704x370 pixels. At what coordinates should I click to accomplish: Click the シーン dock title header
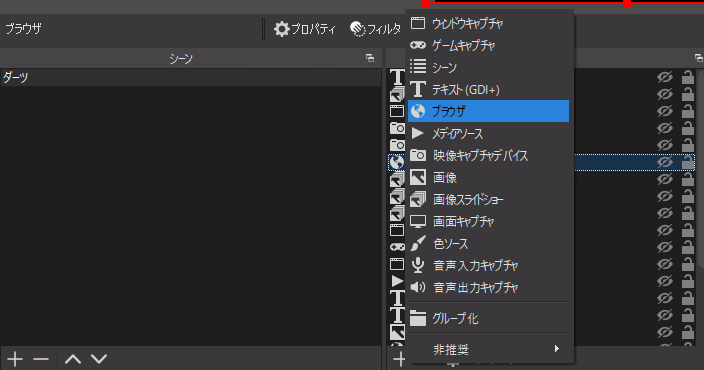tap(181, 58)
